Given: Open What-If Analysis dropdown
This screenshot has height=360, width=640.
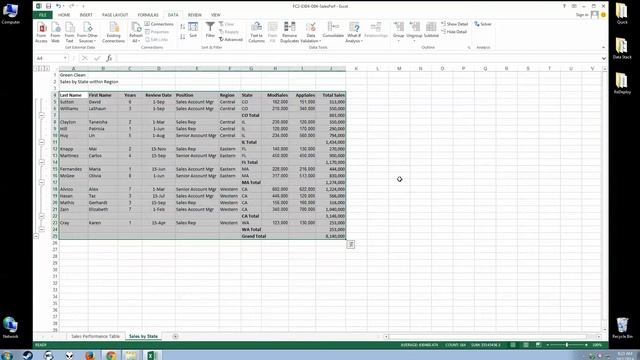Looking at the screenshot, I should [x=354, y=32].
